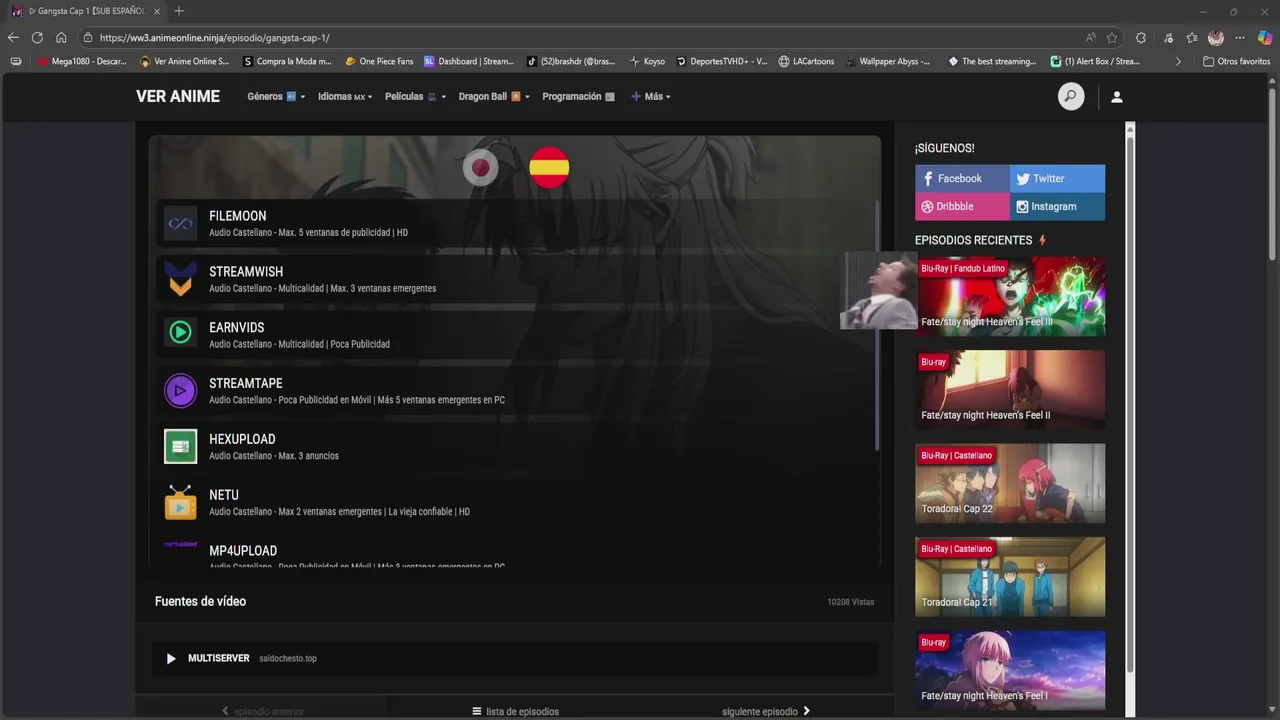
Task: Go to VER ANIME home logo
Action: click(178, 97)
